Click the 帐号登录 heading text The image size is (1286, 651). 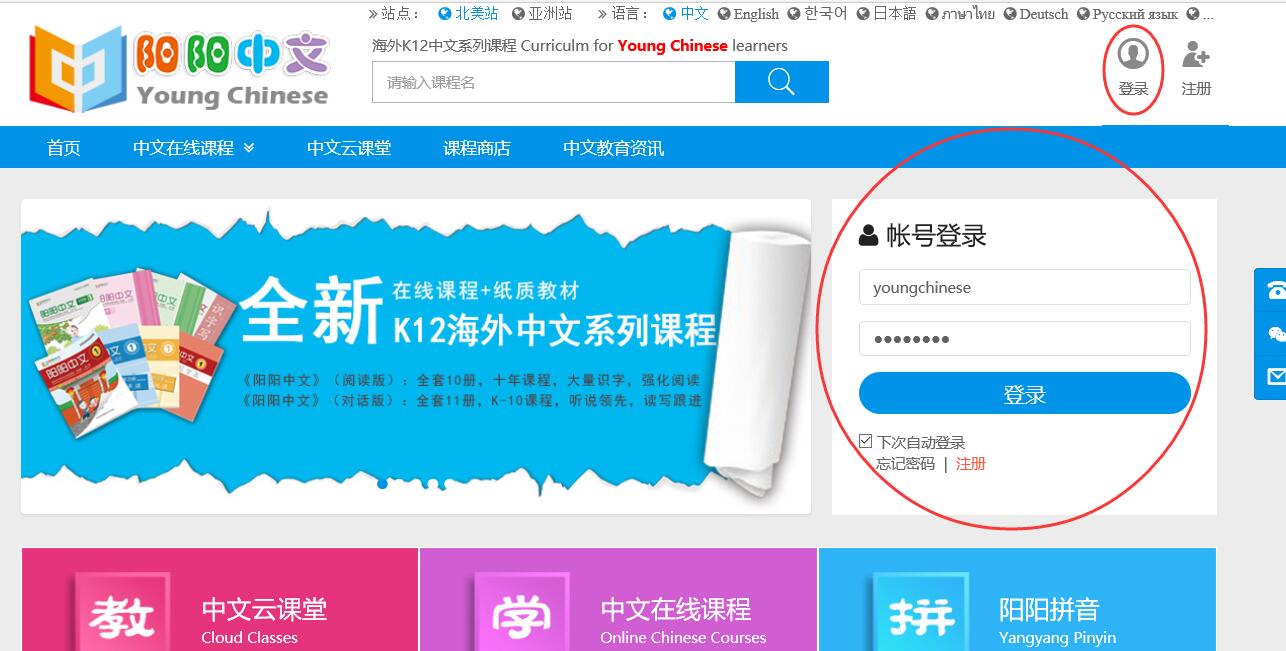tap(936, 236)
